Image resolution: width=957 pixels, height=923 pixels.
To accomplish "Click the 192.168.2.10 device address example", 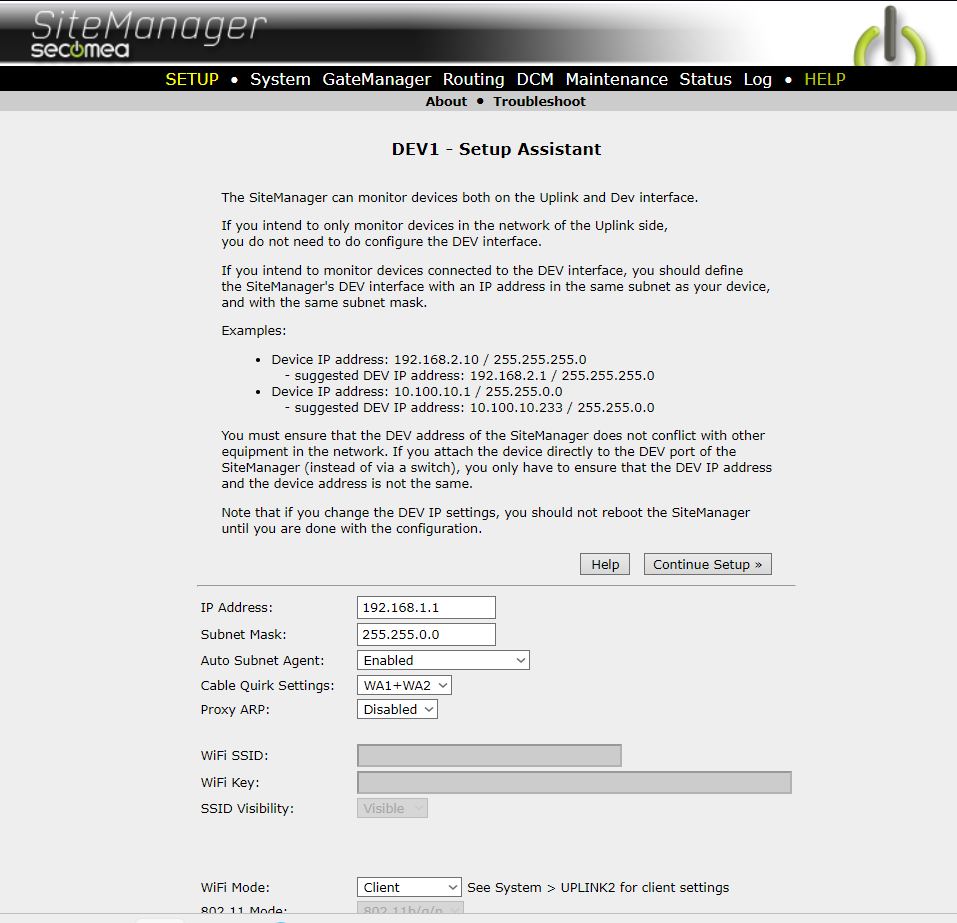I will click(429, 360).
